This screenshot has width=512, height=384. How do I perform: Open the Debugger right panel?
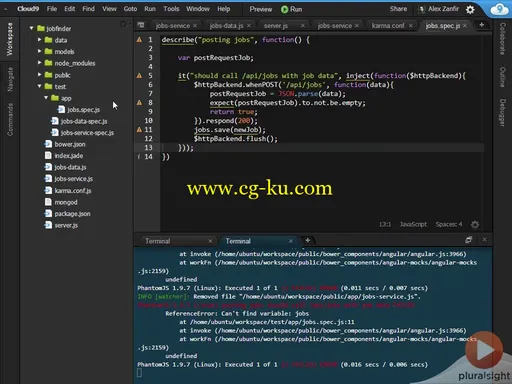point(502,113)
